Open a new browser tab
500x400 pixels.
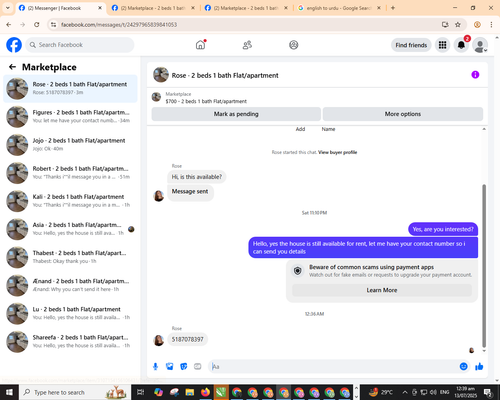pyautogui.click(x=393, y=8)
